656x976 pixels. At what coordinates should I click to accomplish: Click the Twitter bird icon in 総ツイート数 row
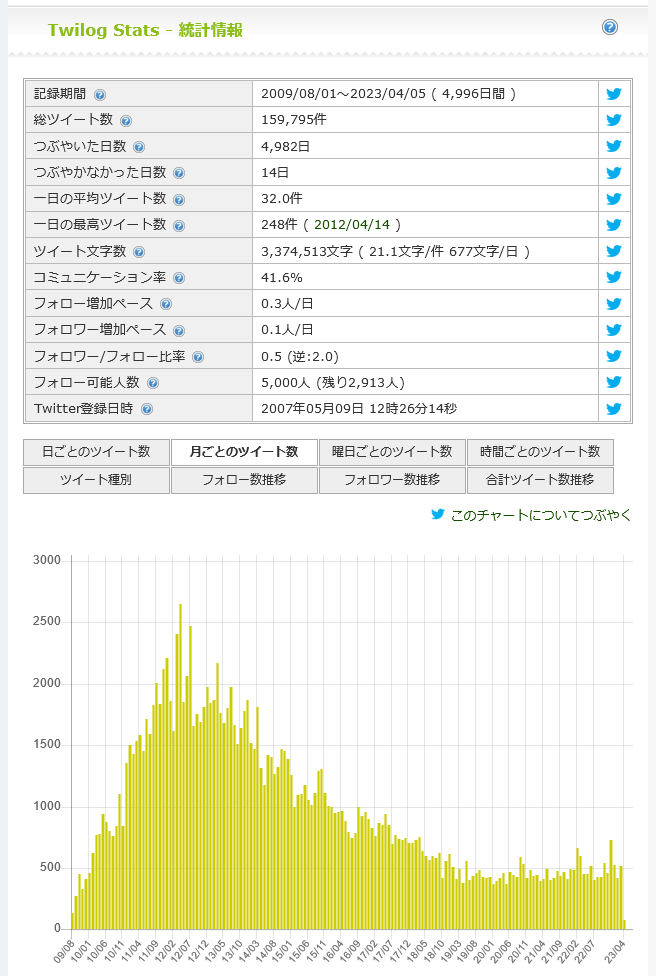click(x=614, y=120)
